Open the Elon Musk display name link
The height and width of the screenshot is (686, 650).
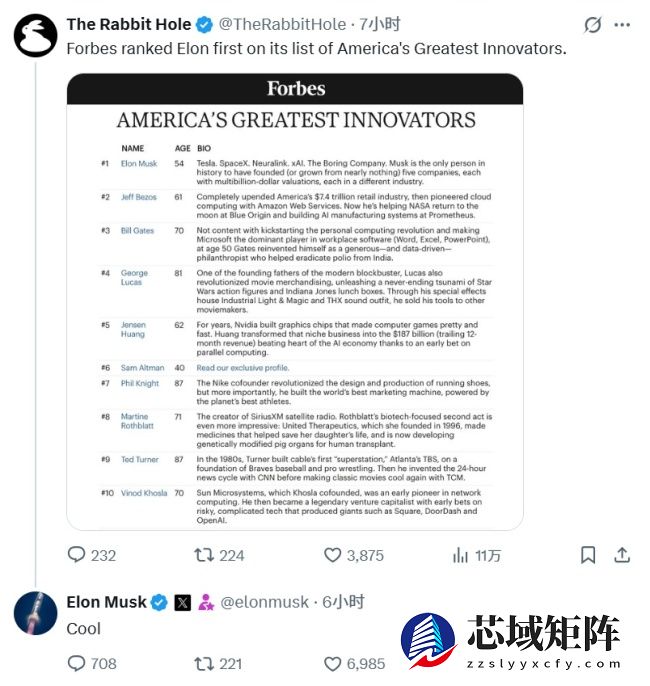click(x=106, y=602)
